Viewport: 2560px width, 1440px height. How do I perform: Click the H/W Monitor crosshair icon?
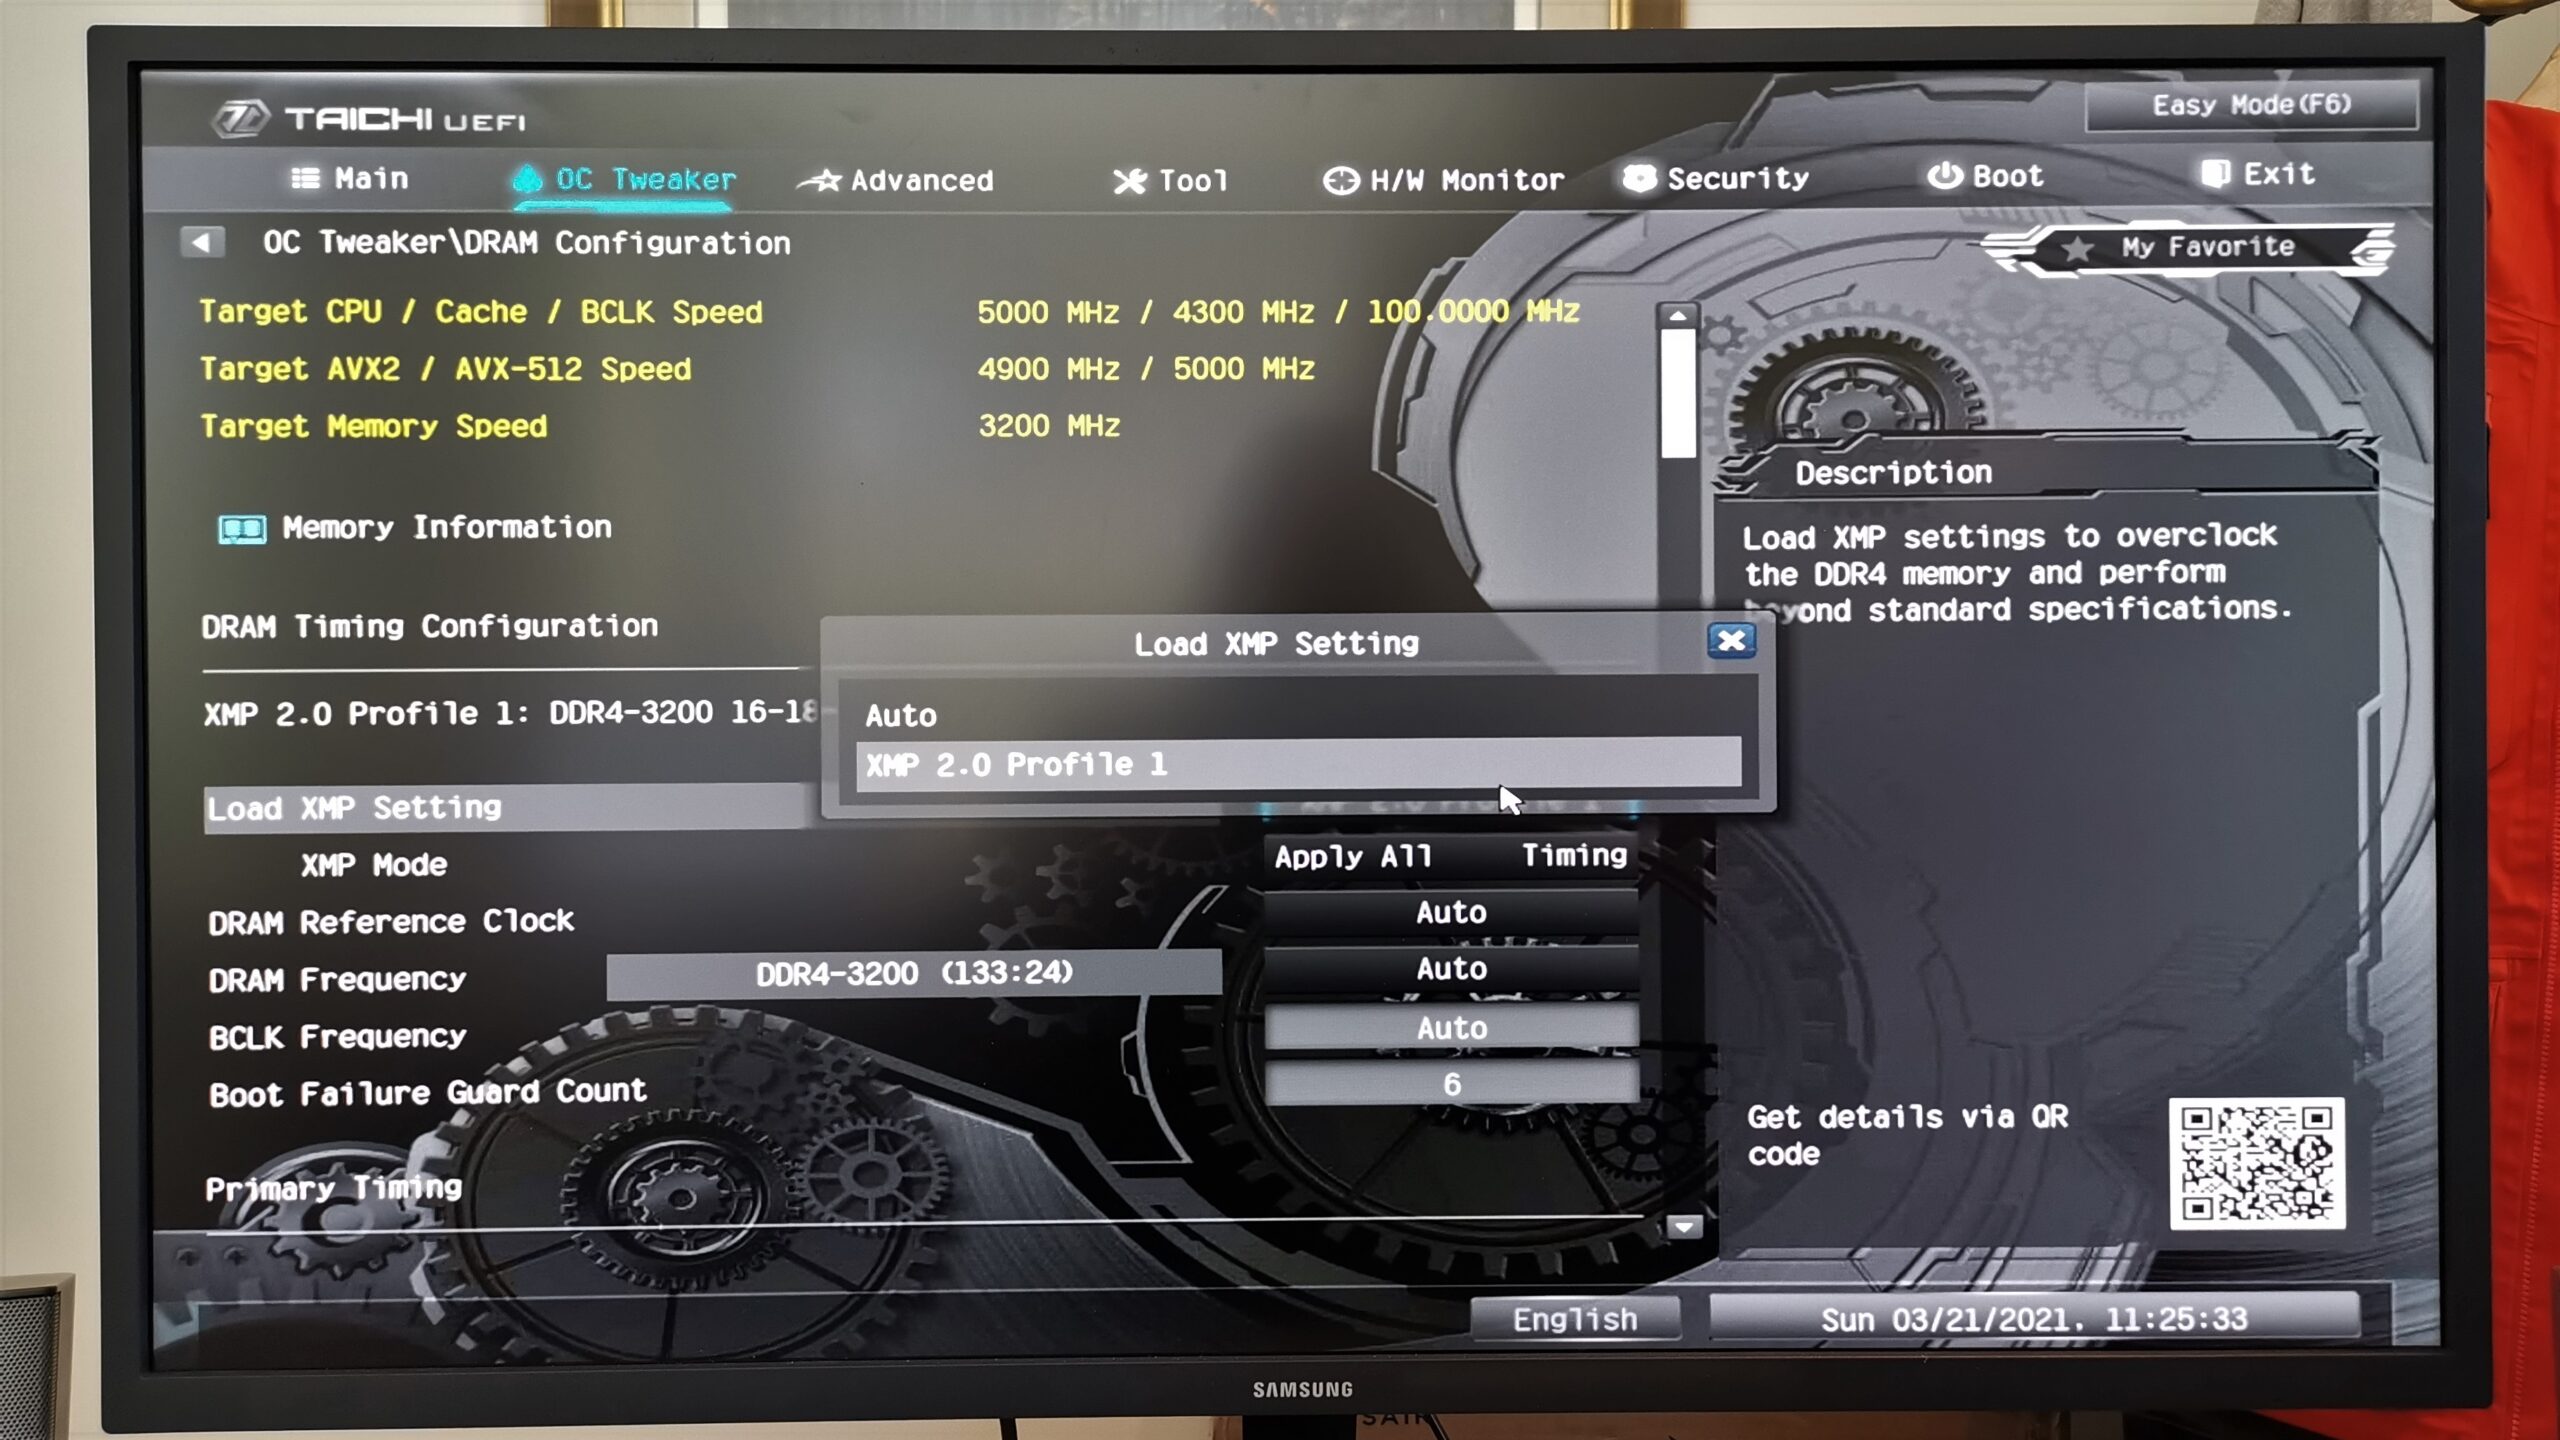point(1340,181)
